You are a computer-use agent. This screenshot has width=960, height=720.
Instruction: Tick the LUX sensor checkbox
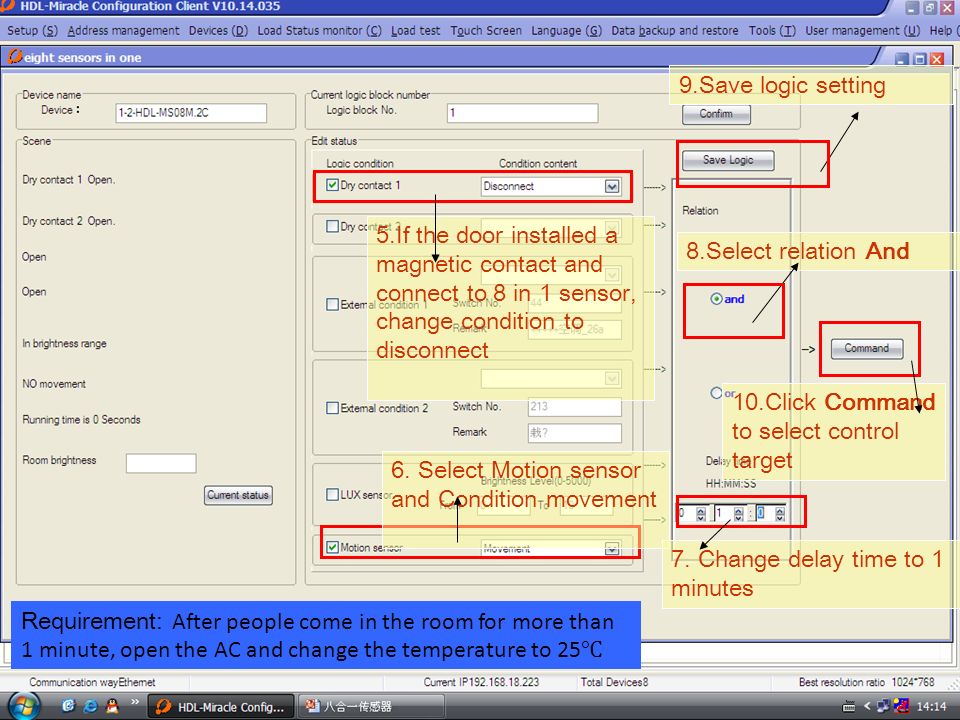tap(332, 494)
